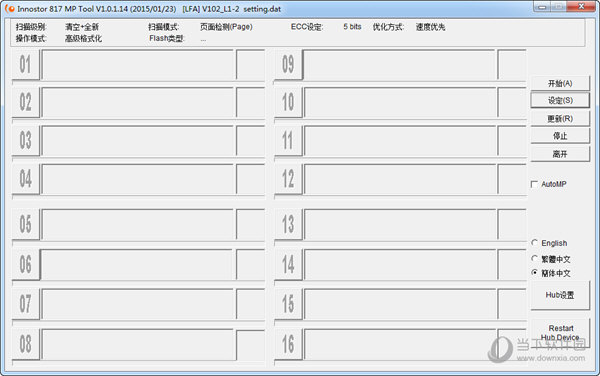Click the port 14 number button
The height and width of the screenshot is (376, 600).
pyautogui.click(x=288, y=264)
